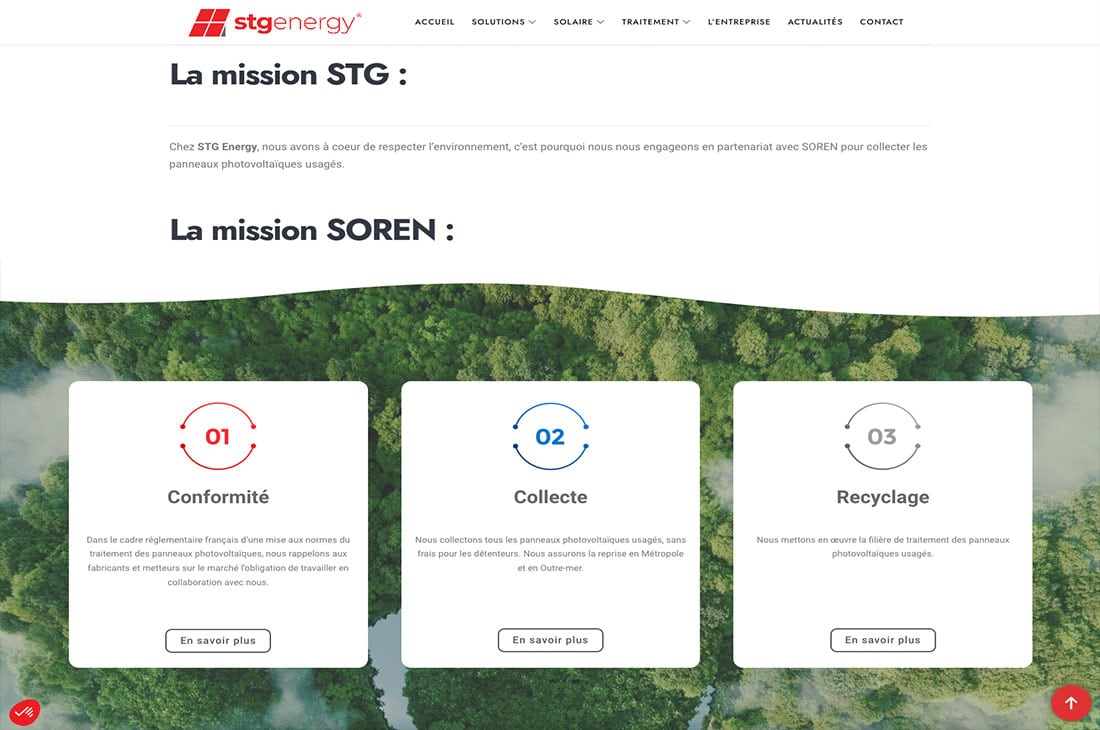Image resolution: width=1100 pixels, height=730 pixels.
Task: Open the ACTUALITÉS page
Action: point(815,22)
